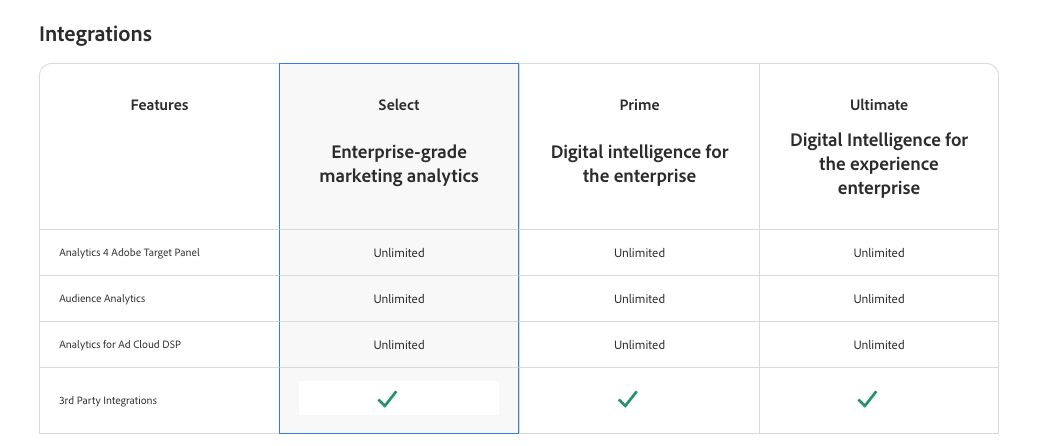This screenshot has height=446, width=1041.
Task: Click the Prime plan 3rd Party Integrations checkmark
Action: [x=628, y=399]
